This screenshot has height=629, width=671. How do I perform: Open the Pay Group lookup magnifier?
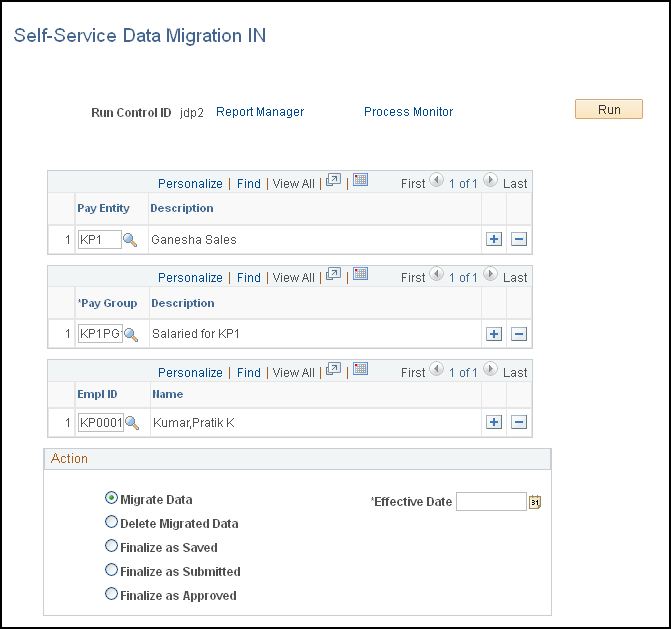click(x=130, y=334)
